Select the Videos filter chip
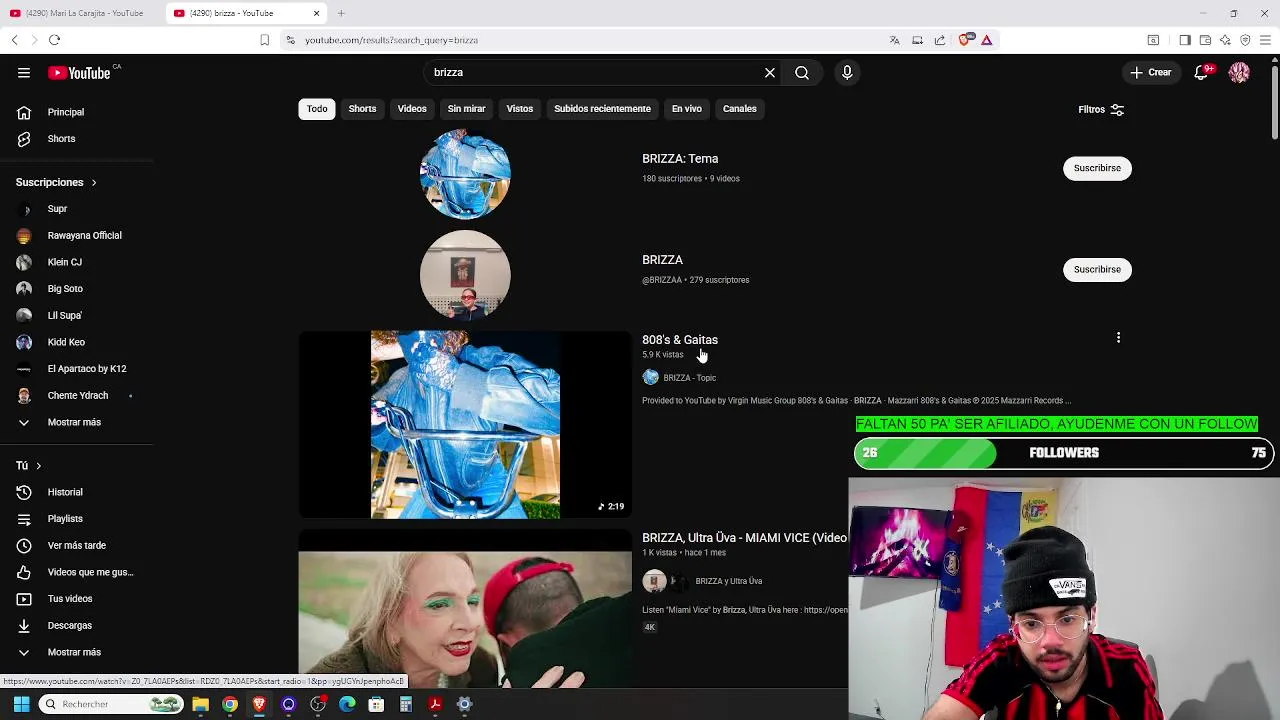 tap(412, 108)
